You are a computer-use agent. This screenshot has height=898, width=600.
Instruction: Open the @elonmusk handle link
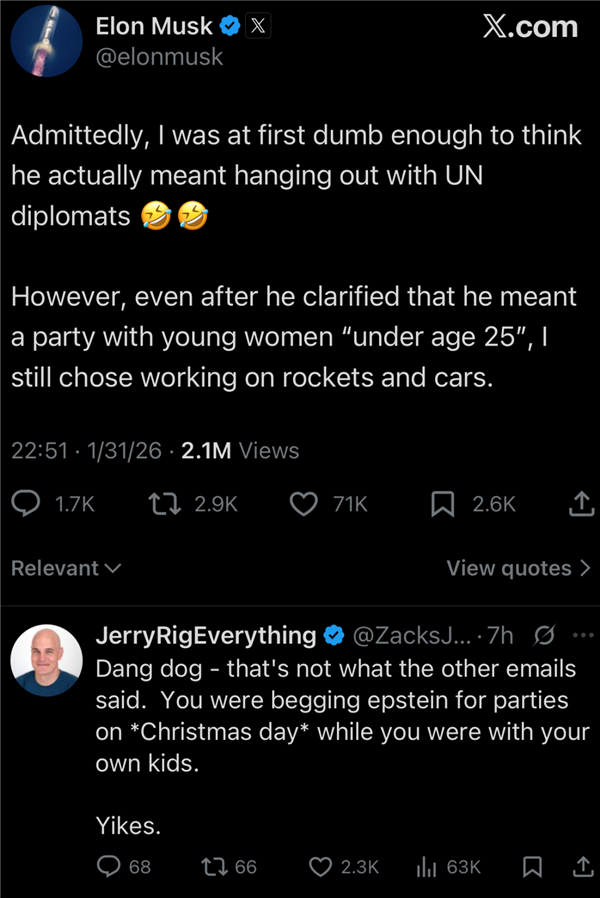[159, 57]
